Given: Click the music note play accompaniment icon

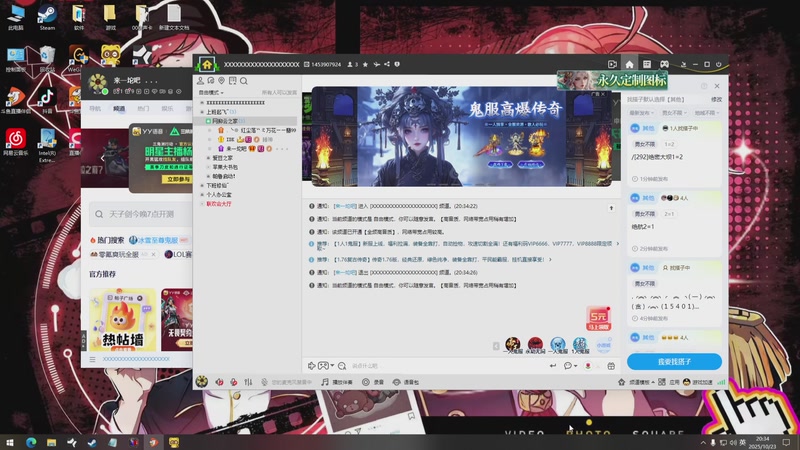Looking at the screenshot, I should coord(324,382).
